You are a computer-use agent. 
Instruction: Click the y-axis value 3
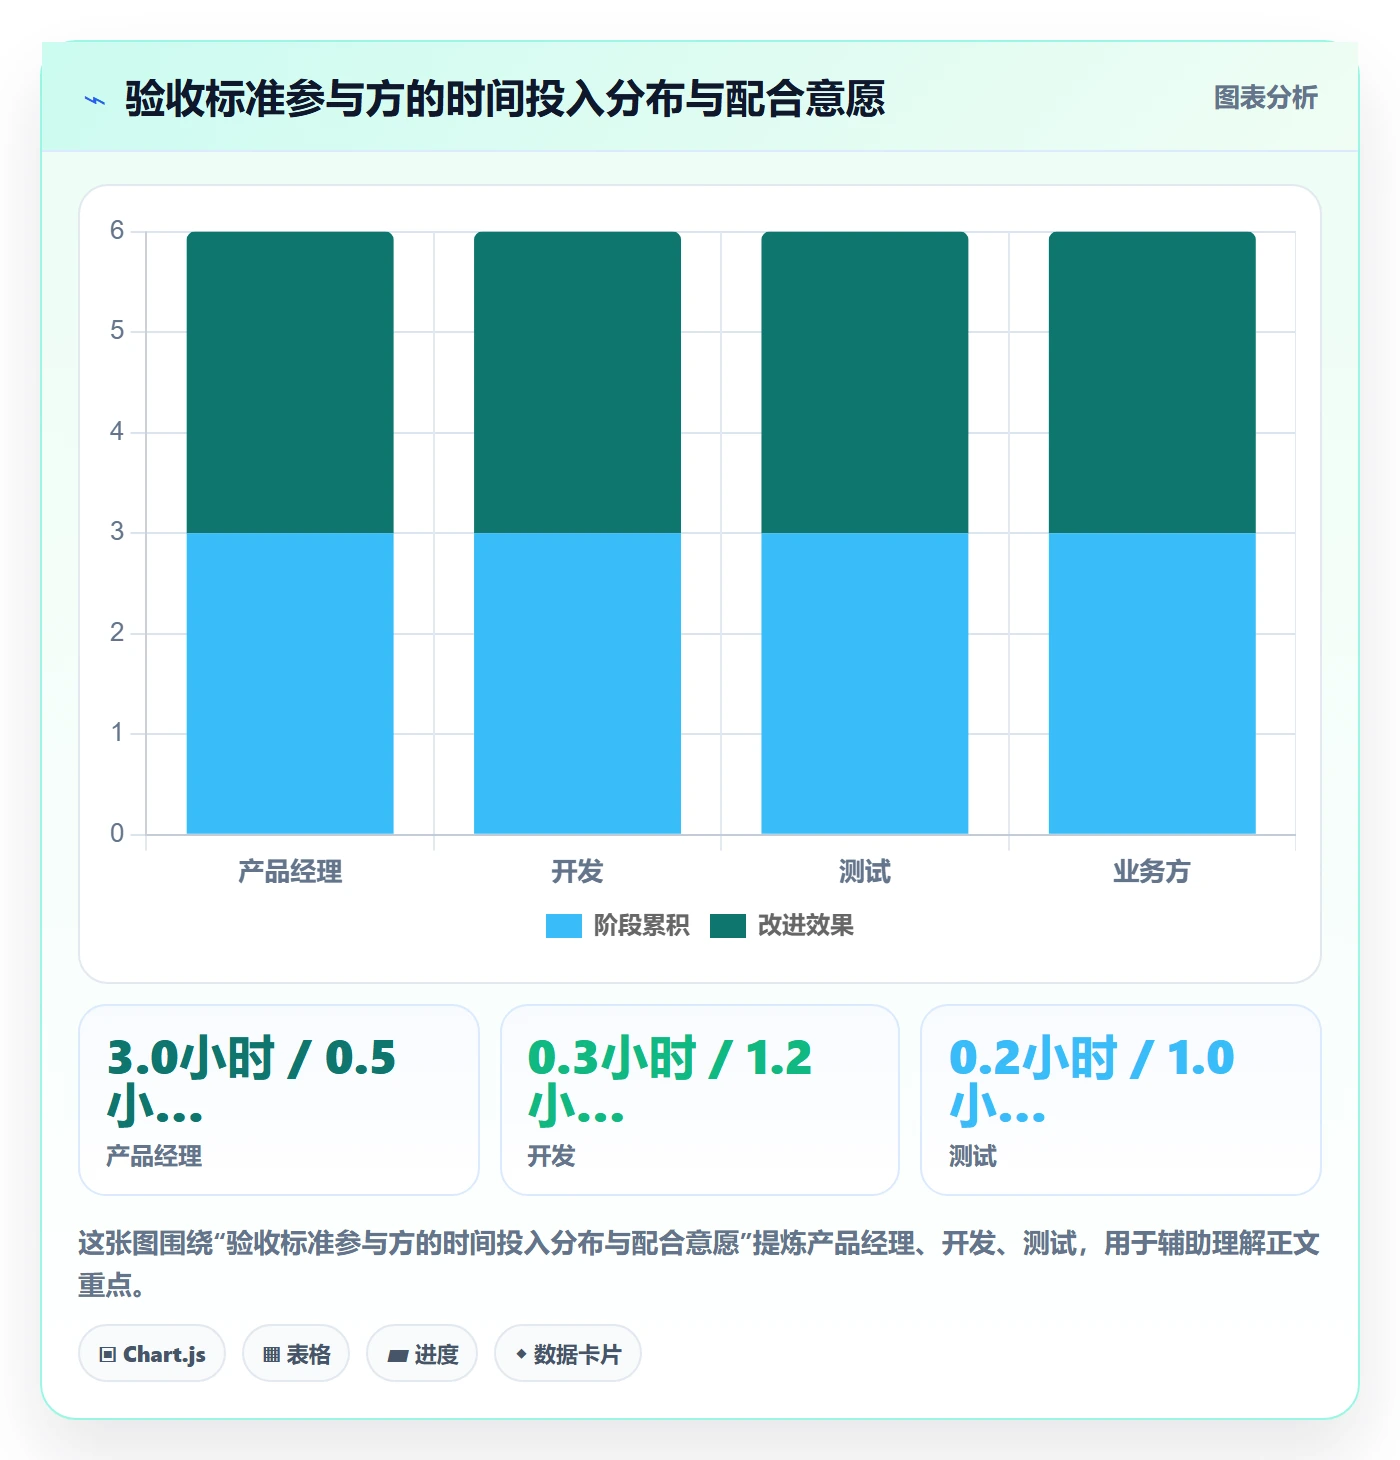tap(117, 532)
